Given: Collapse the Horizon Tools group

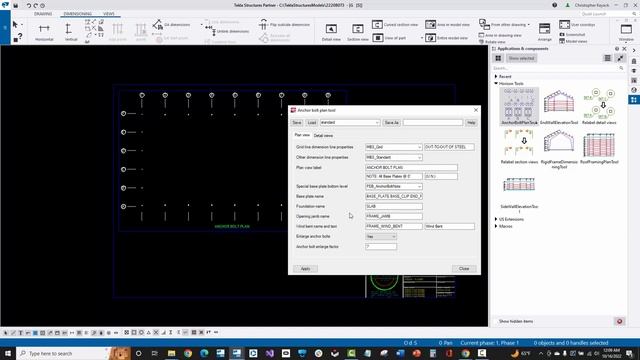Looking at the screenshot, I should (x=496, y=83).
